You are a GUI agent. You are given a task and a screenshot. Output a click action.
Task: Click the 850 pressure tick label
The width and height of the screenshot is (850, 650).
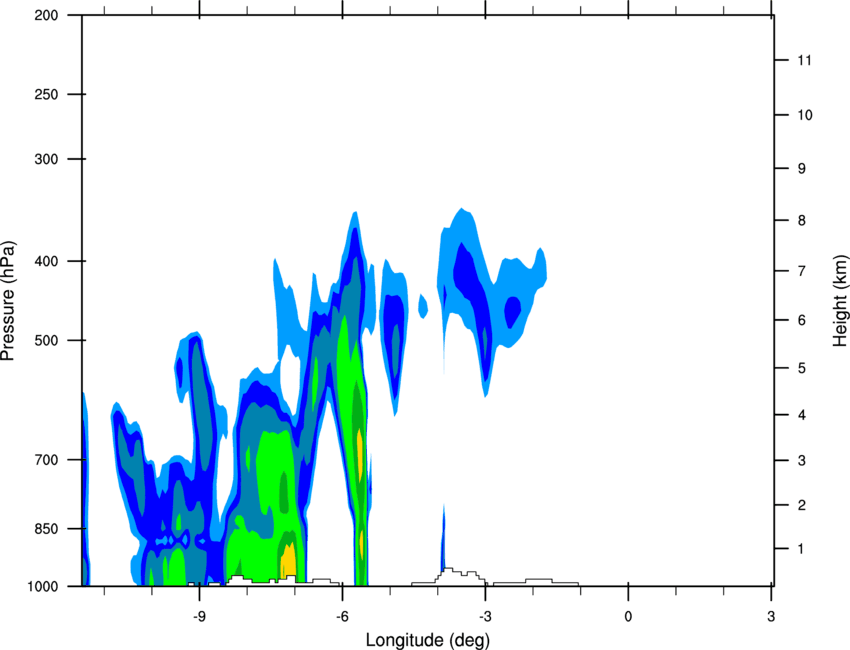(46, 529)
